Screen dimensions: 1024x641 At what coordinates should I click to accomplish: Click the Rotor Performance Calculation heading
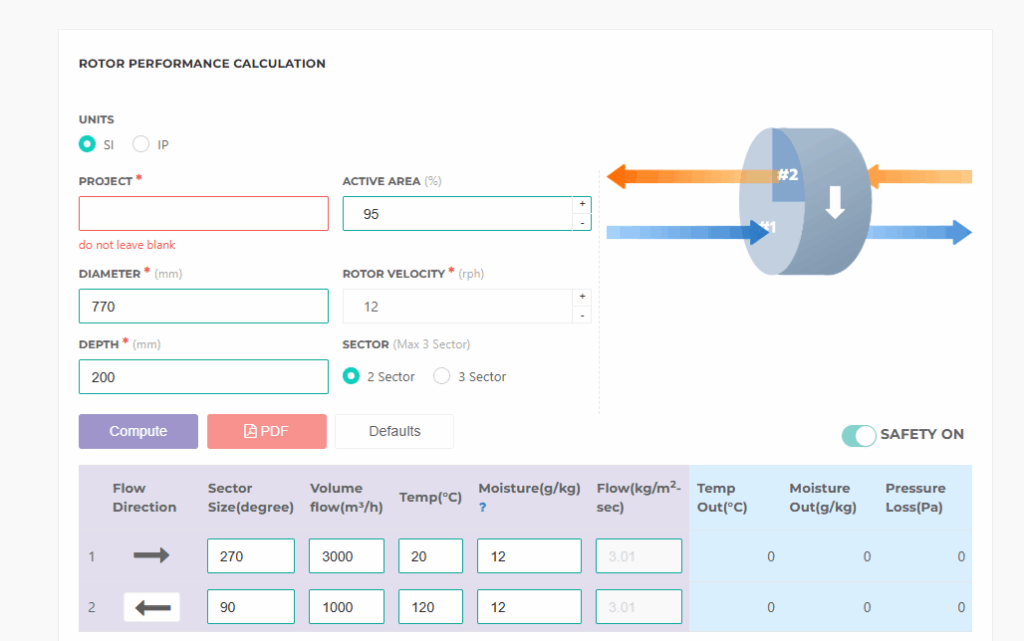(202, 63)
